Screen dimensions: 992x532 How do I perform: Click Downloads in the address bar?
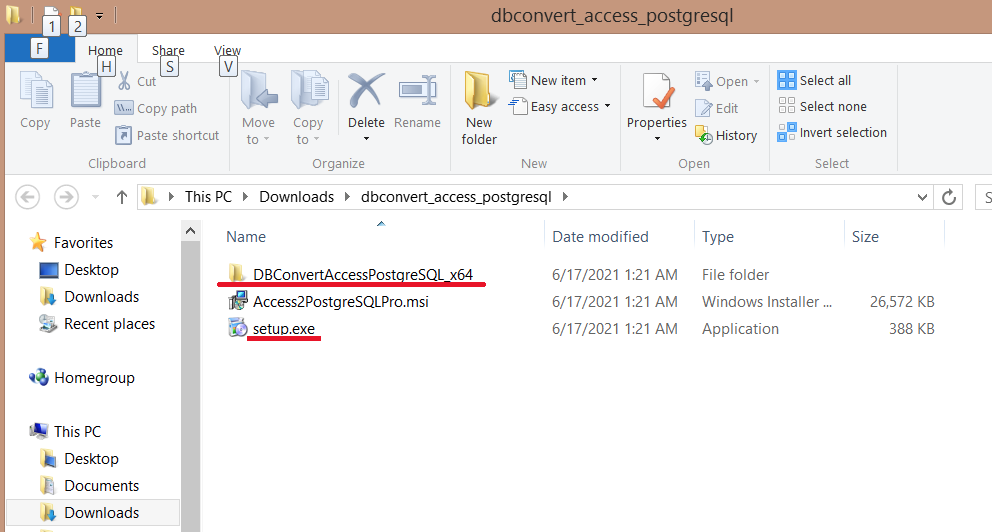click(x=296, y=197)
